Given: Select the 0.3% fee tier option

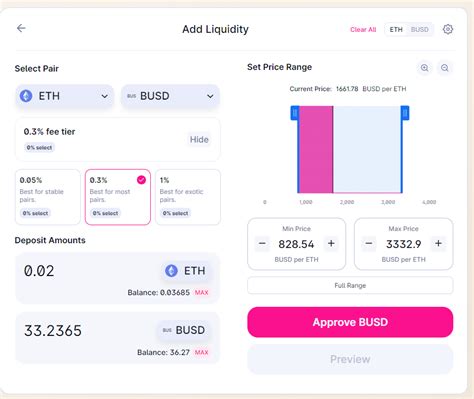Looking at the screenshot, I should (x=118, y=197).
